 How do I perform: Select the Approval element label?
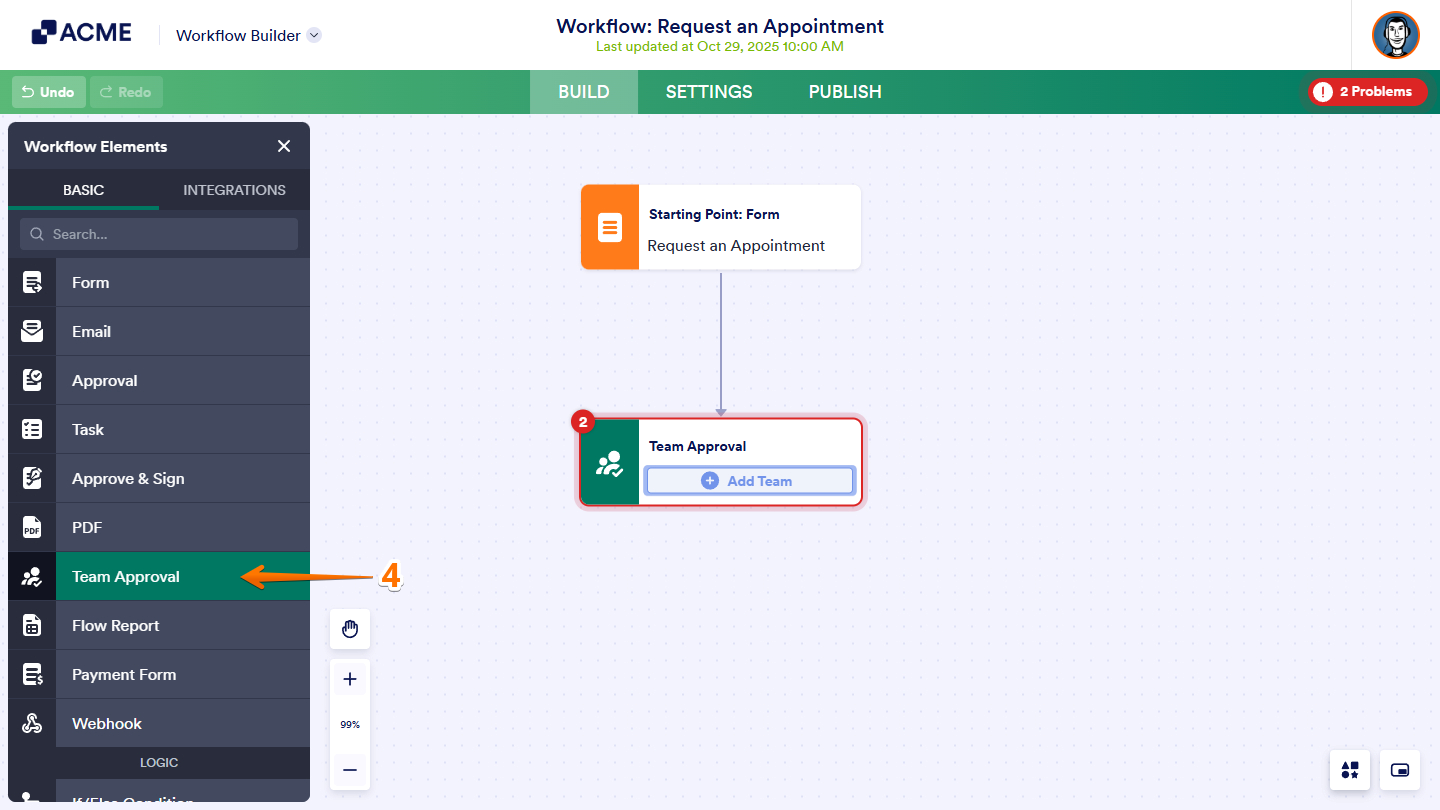[x=105, y=381]
